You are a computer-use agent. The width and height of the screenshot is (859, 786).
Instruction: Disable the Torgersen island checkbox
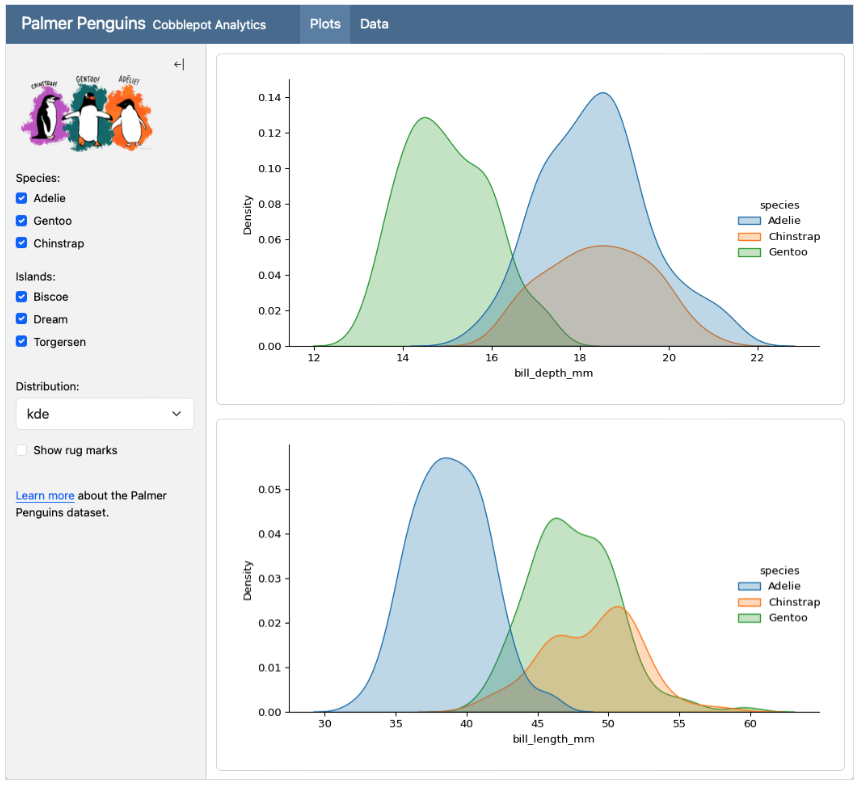coord(22,342)
